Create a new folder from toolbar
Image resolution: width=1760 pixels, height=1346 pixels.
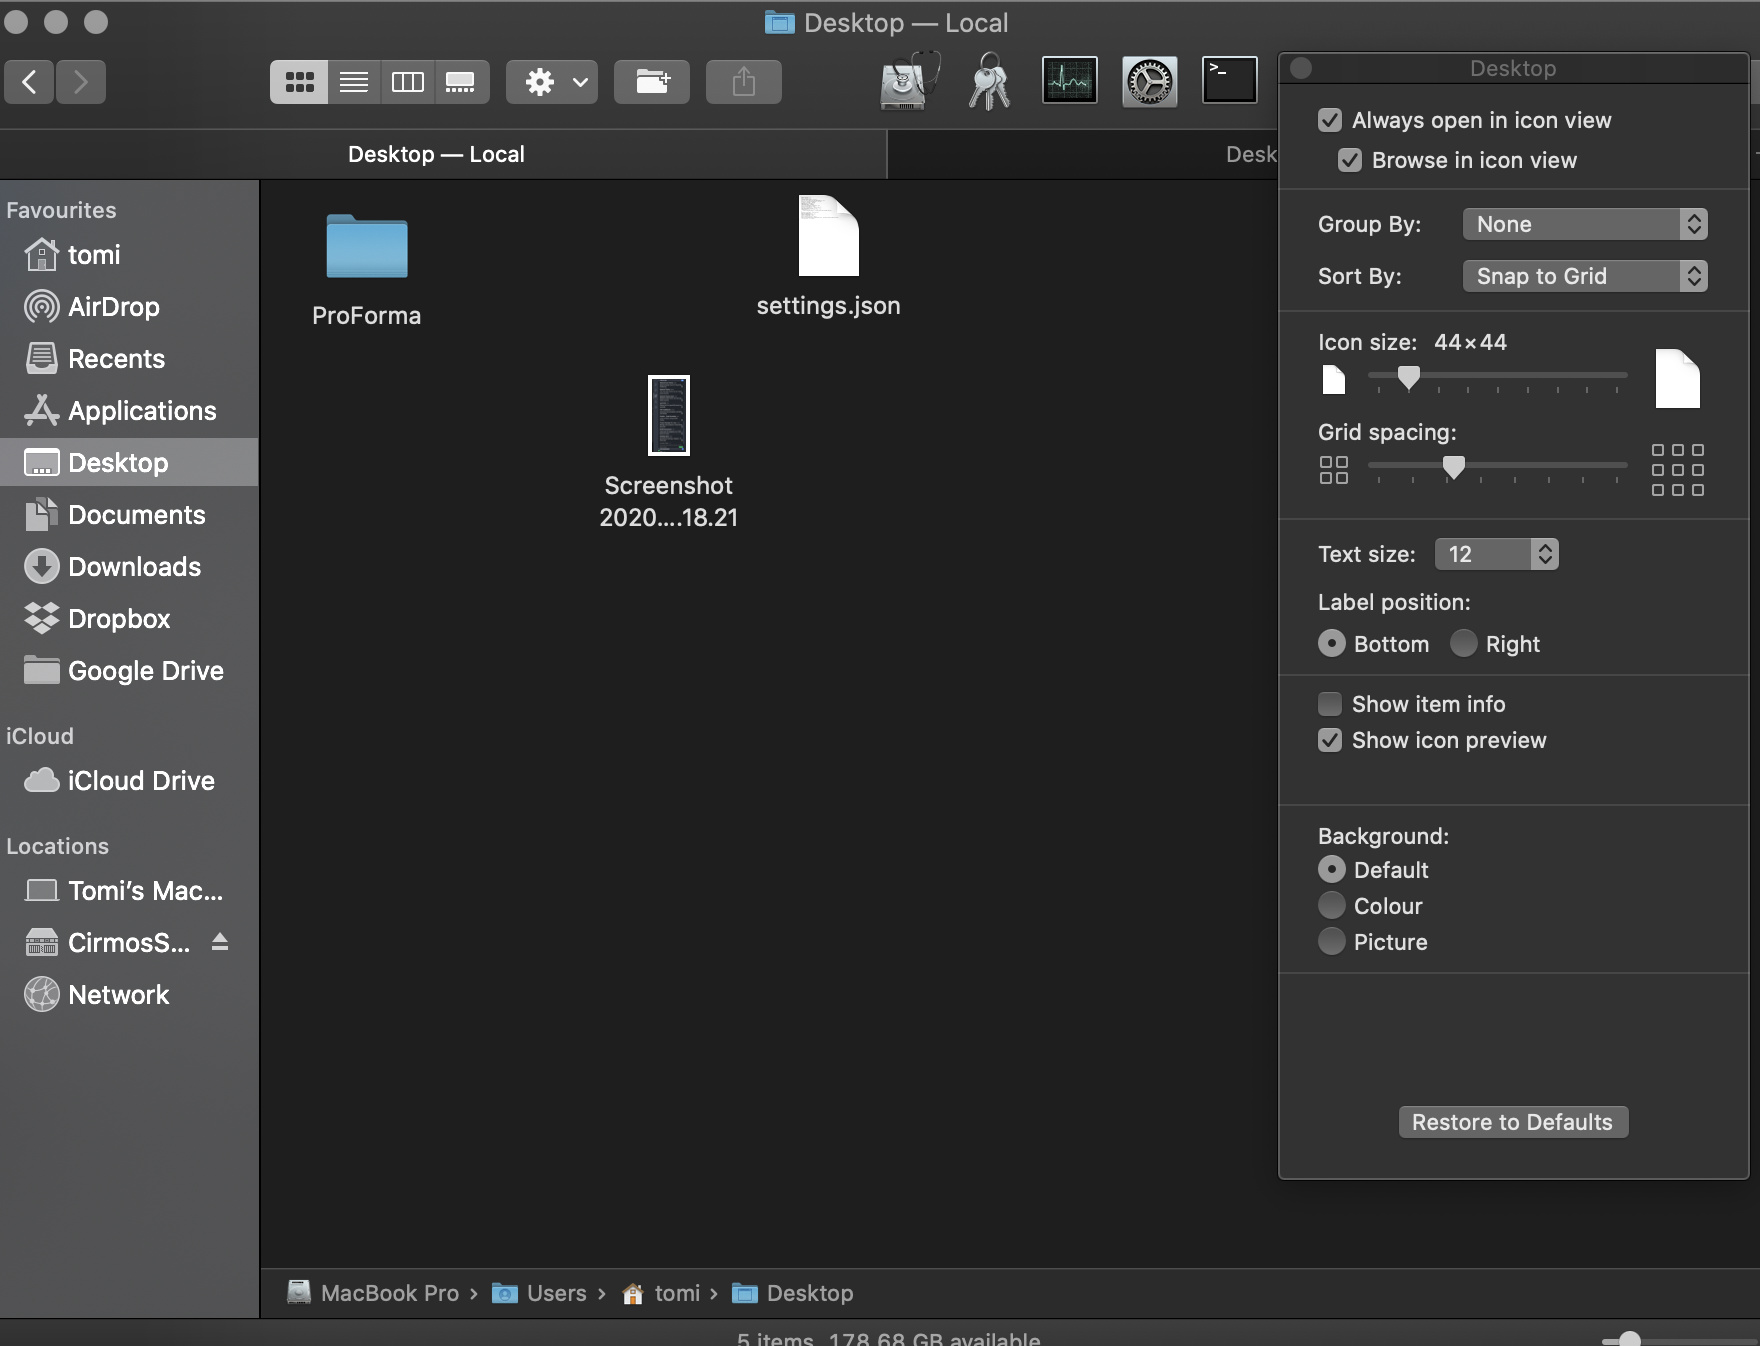[x=652, y=82]
